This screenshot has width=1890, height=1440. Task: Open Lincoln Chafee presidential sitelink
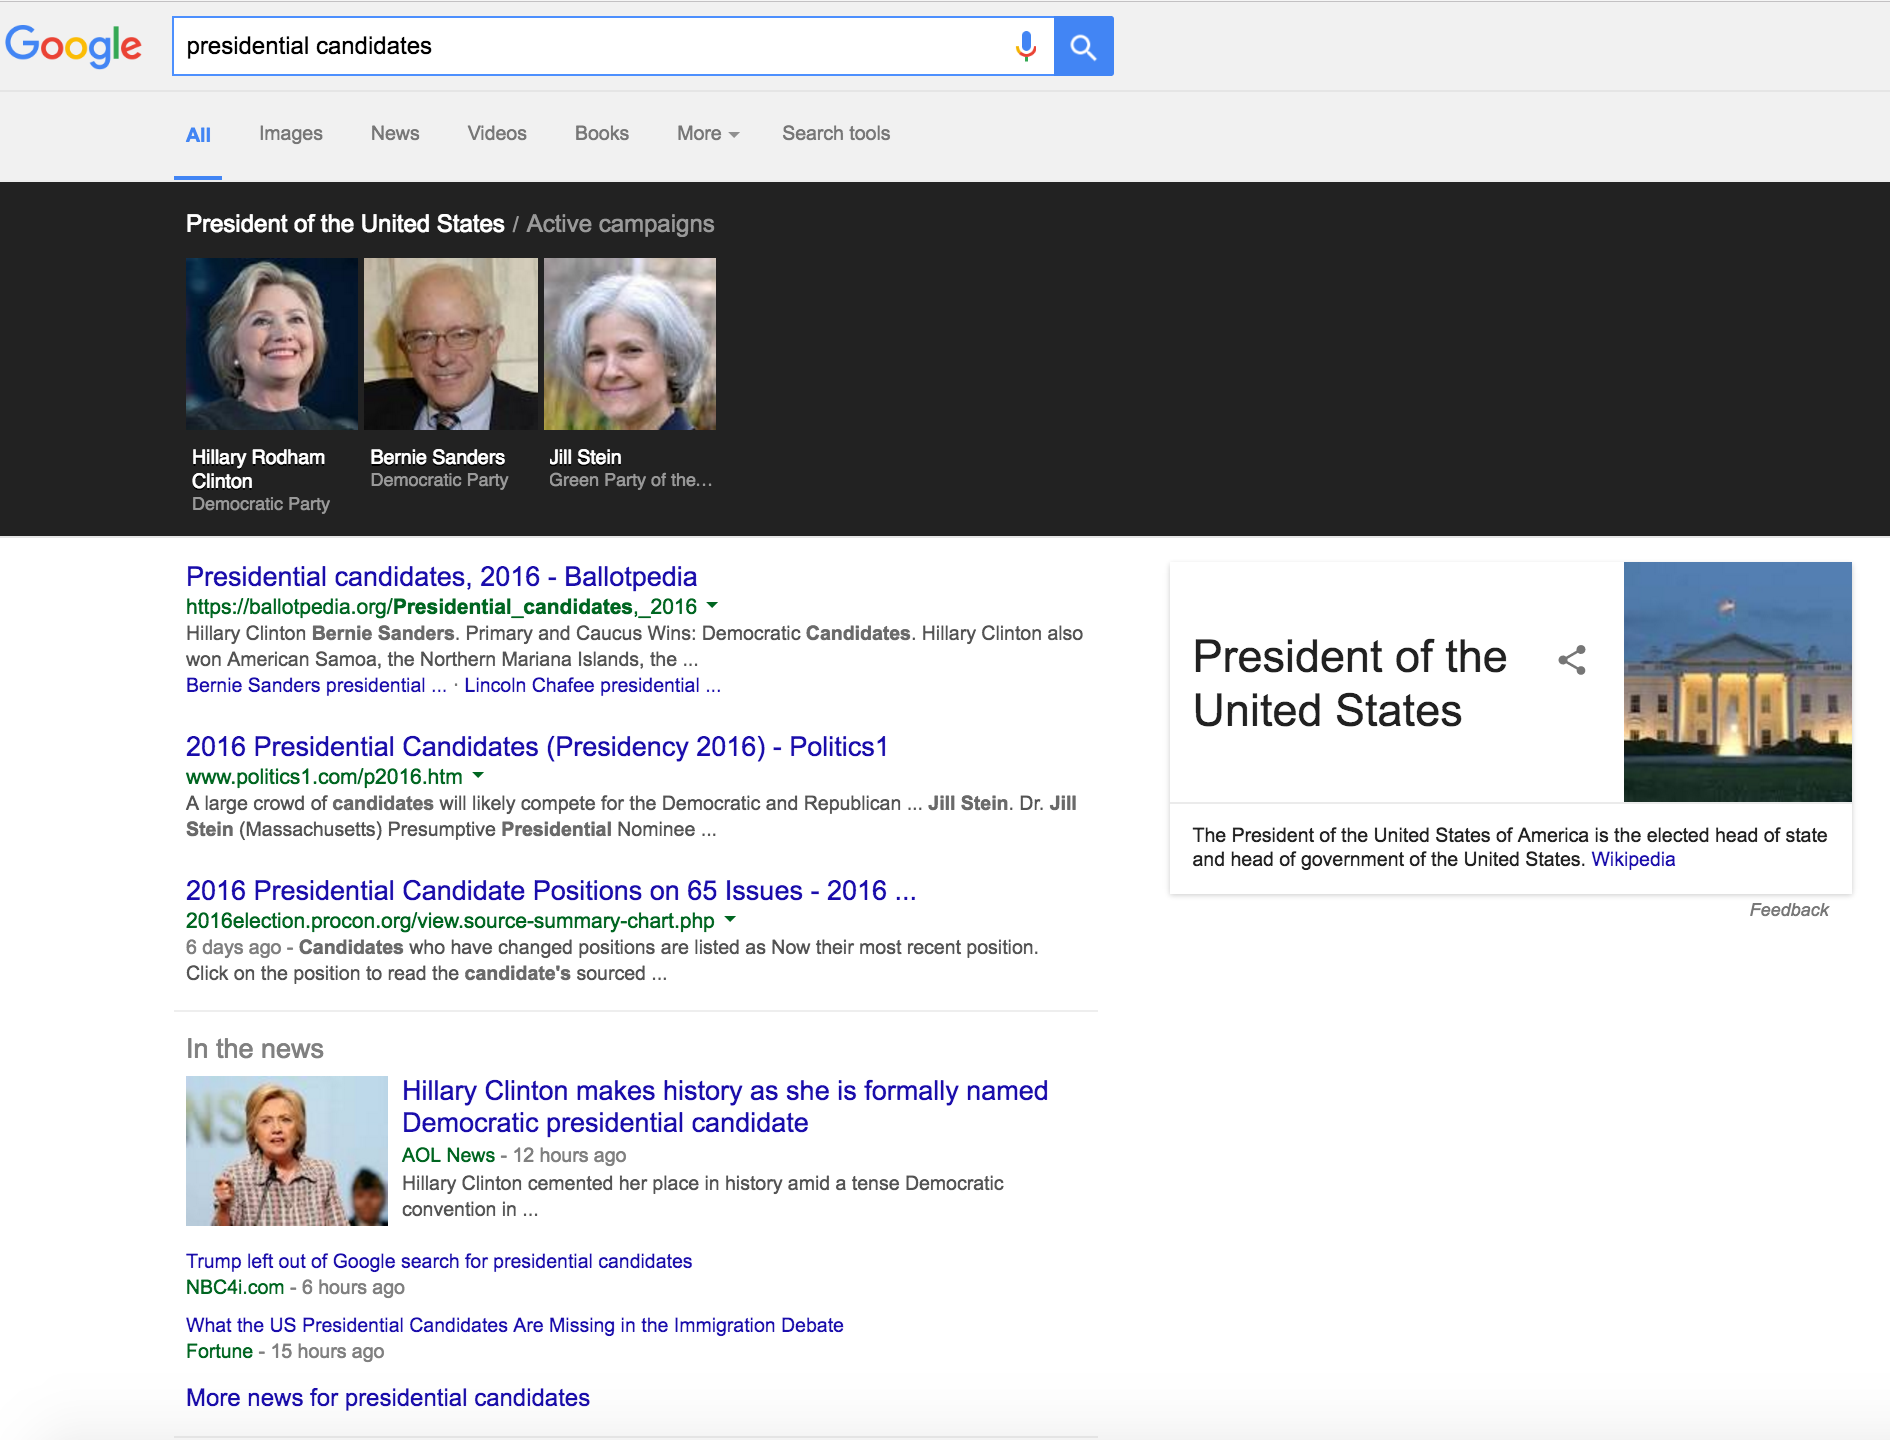click(x=592, y=685)
